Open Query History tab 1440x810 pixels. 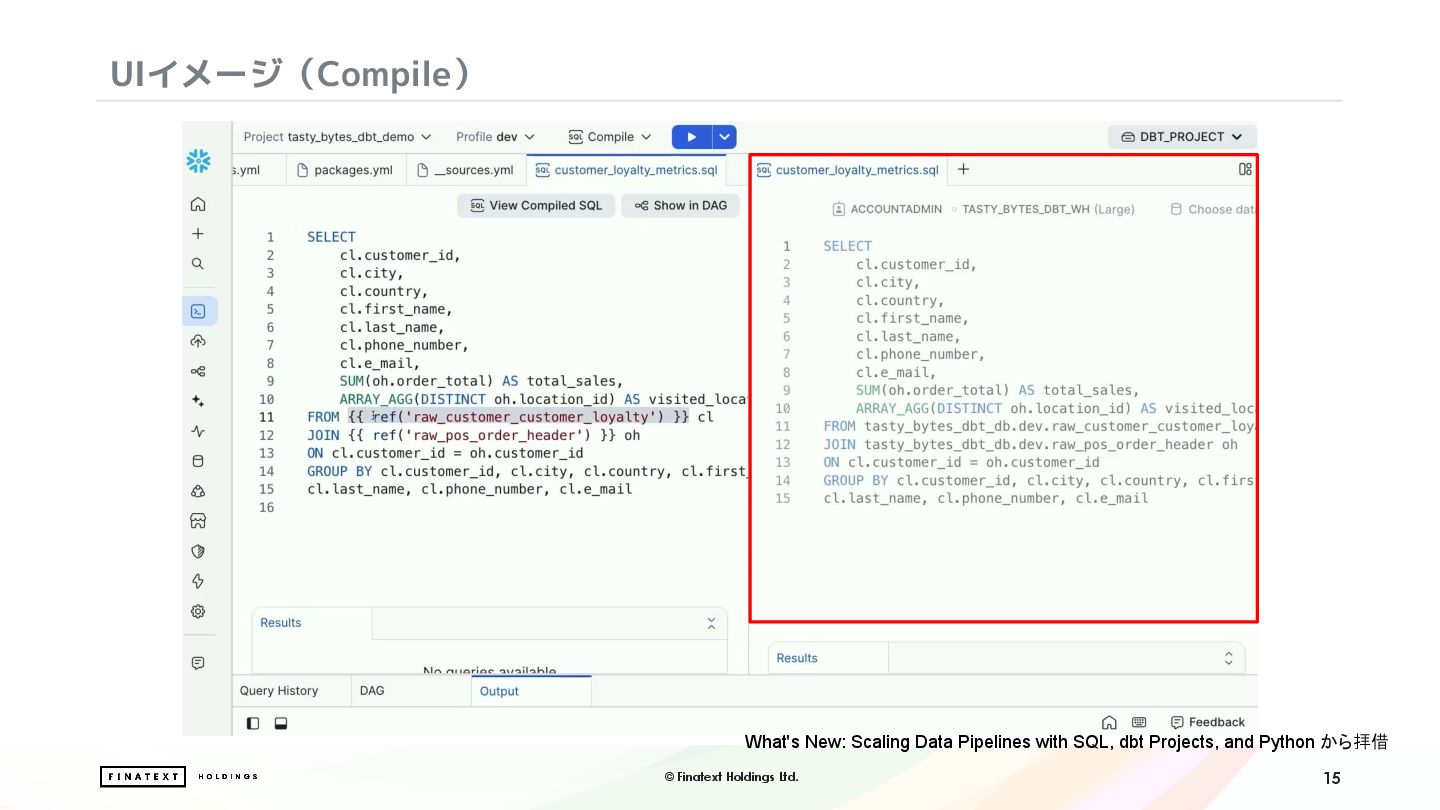279,691
